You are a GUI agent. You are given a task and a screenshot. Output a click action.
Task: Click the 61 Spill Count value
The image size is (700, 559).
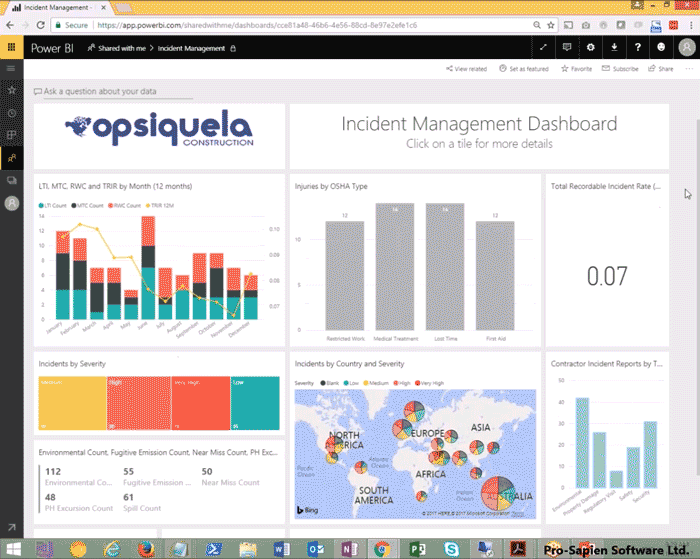pyautogui.click(x=128, y=497)
